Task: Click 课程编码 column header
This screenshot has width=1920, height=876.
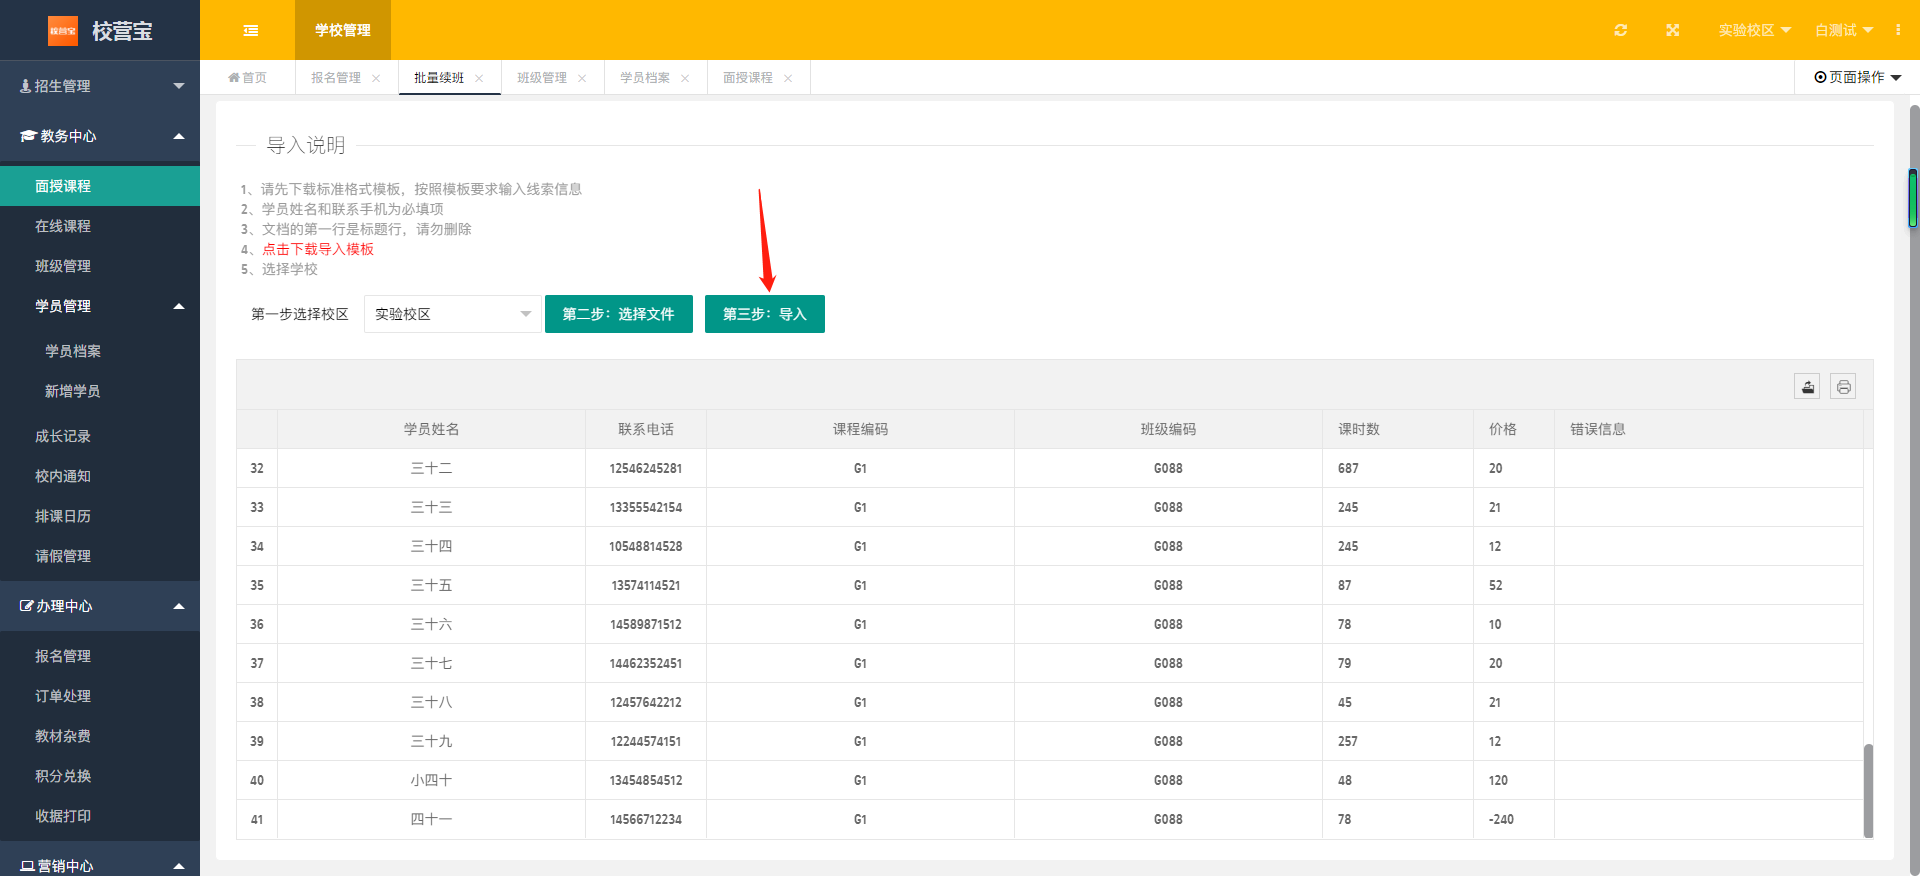Action: [860, 429]
